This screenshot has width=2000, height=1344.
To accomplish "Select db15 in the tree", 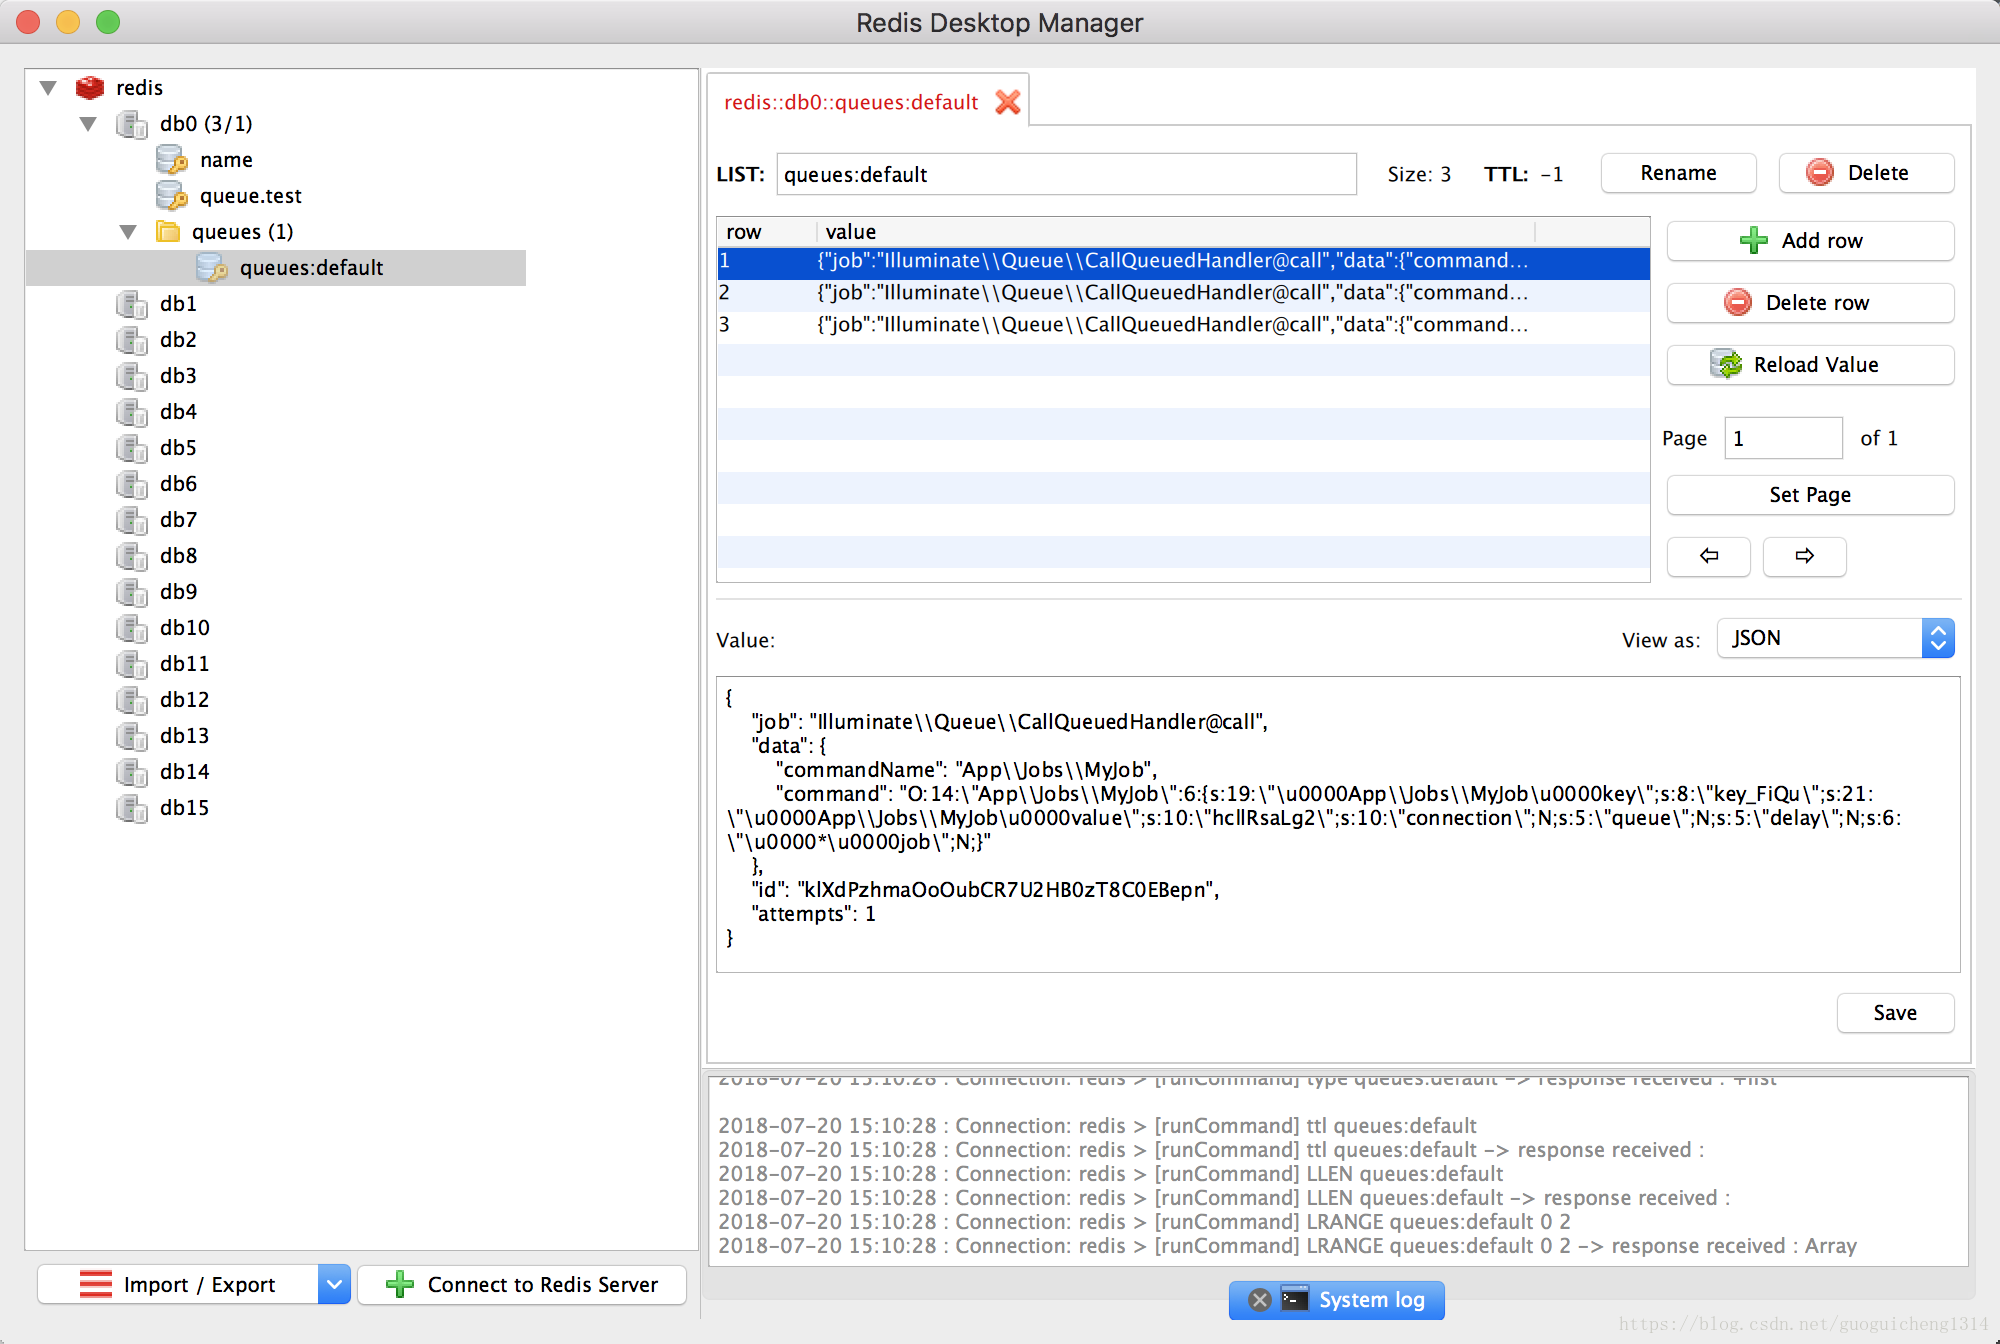I will (184, 808).
